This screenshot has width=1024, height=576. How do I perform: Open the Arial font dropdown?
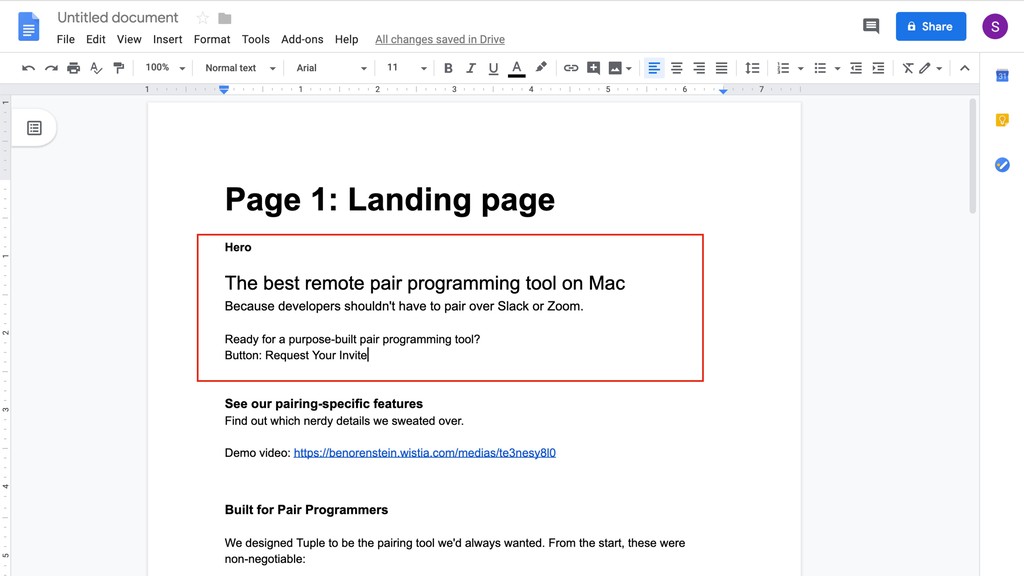[331, 68]
